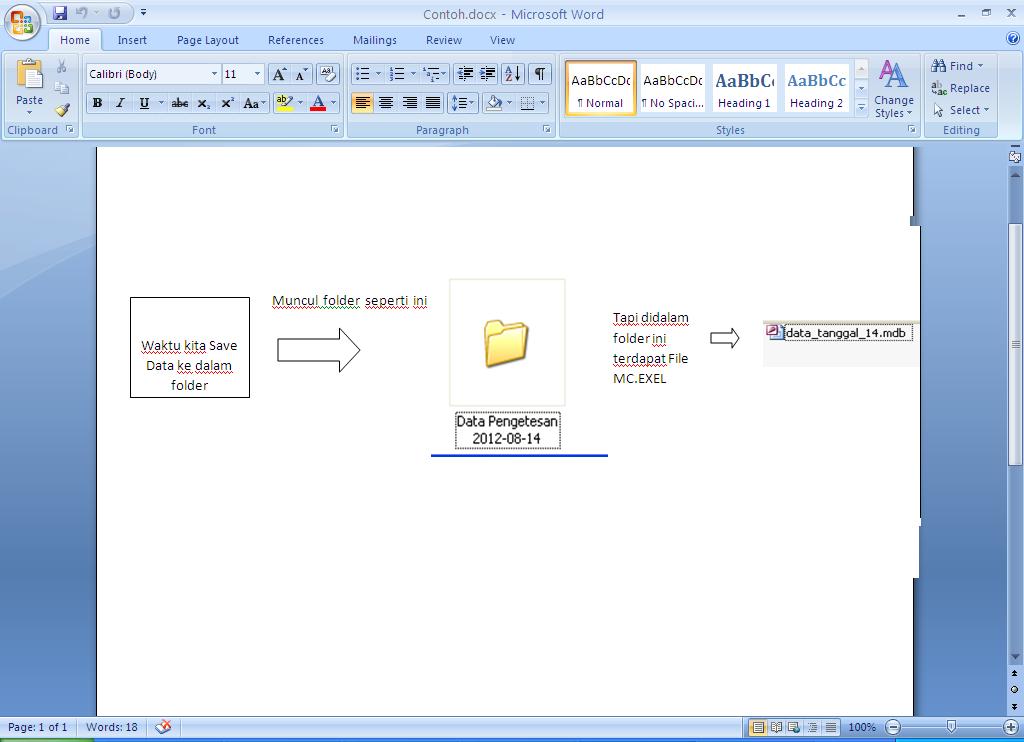Switch to the Insert tab
The height and width of the screenshot is (742, 1024).
coord(132,40)
